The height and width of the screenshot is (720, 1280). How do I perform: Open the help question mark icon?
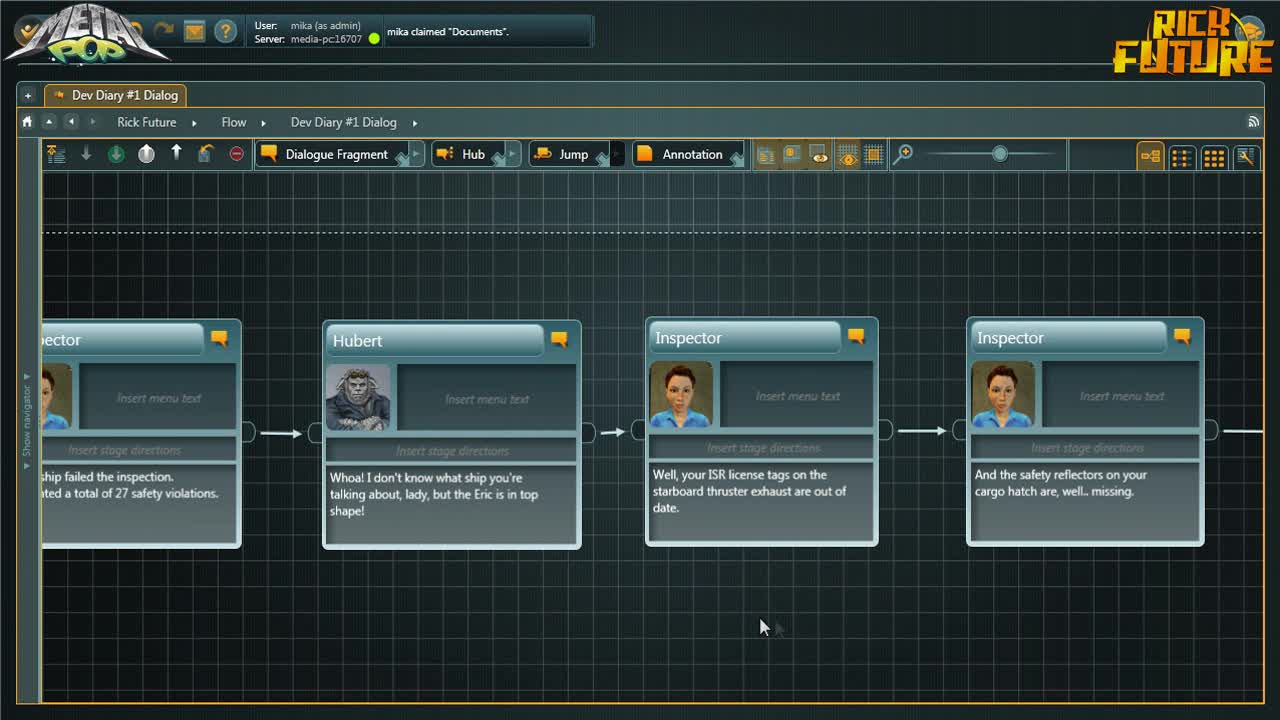[226, 31]
